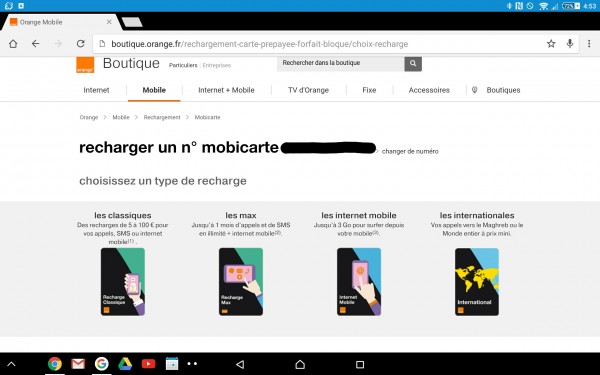This screenshot has width=600, height=375.
Task: Click the address bar URL
Action: (x=259, y=44)
